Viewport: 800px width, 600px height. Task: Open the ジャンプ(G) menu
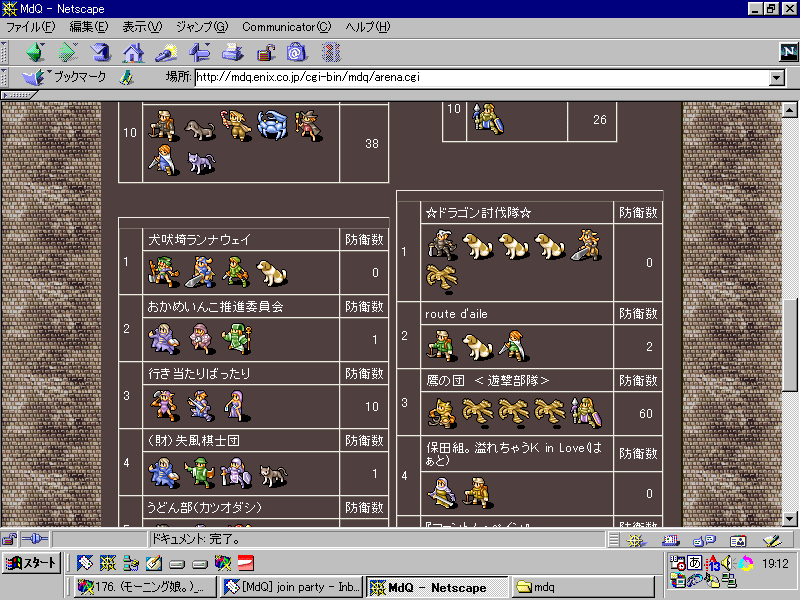(x=202, y=27)
